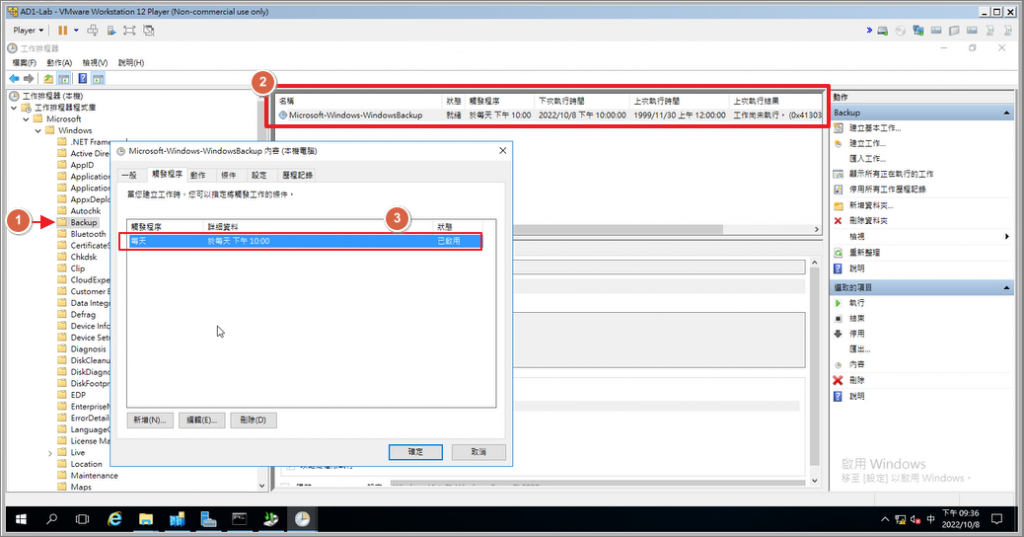Select the Bluetooth folder in the tree
The height and width of the screenshot is (537, 1024).
click(x=88, y=234)
